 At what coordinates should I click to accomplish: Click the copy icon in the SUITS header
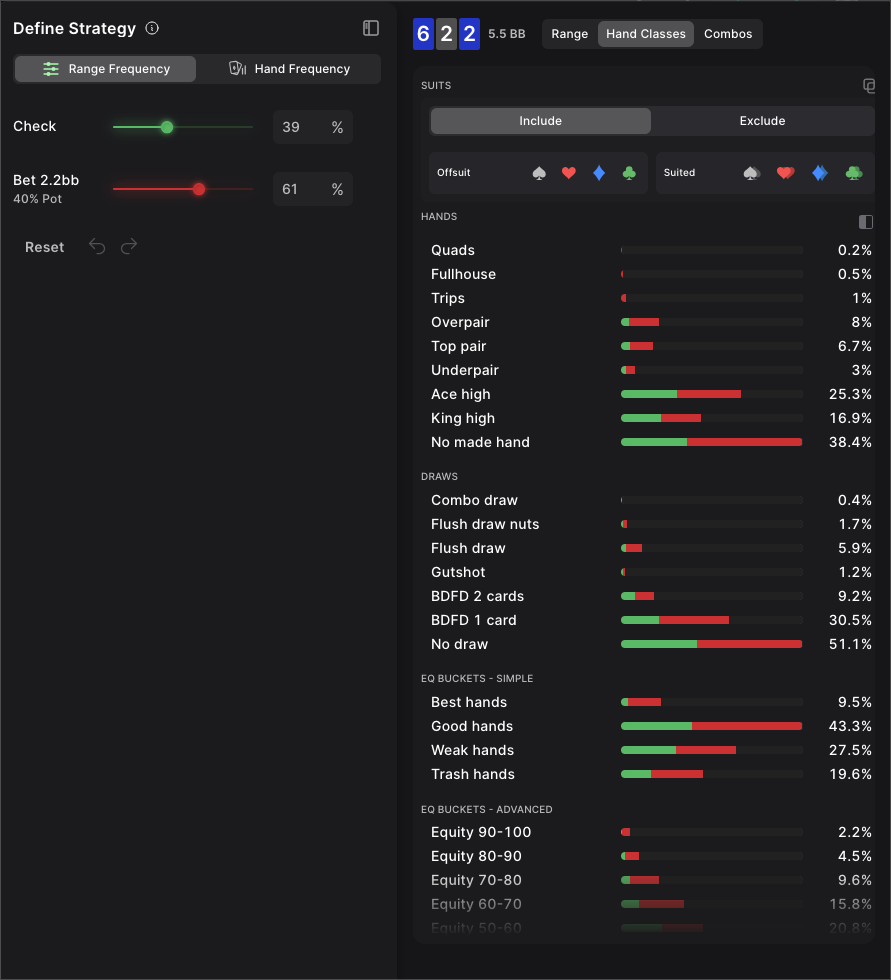[868, 86]
